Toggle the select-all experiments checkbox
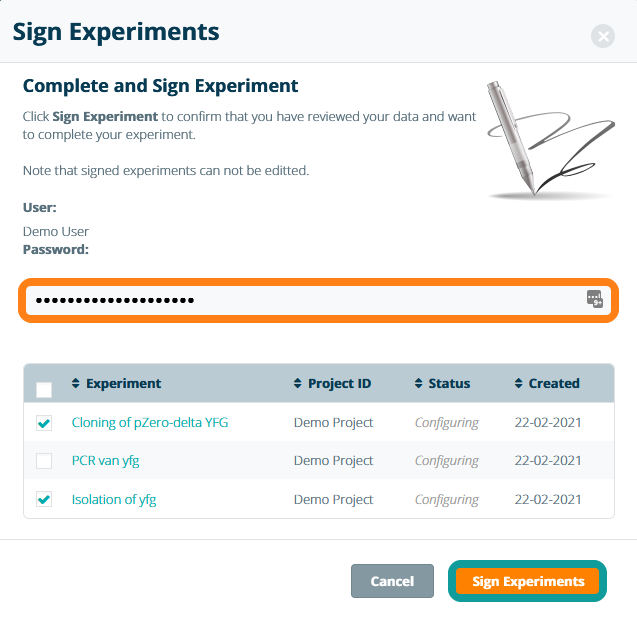 point(44,390)
